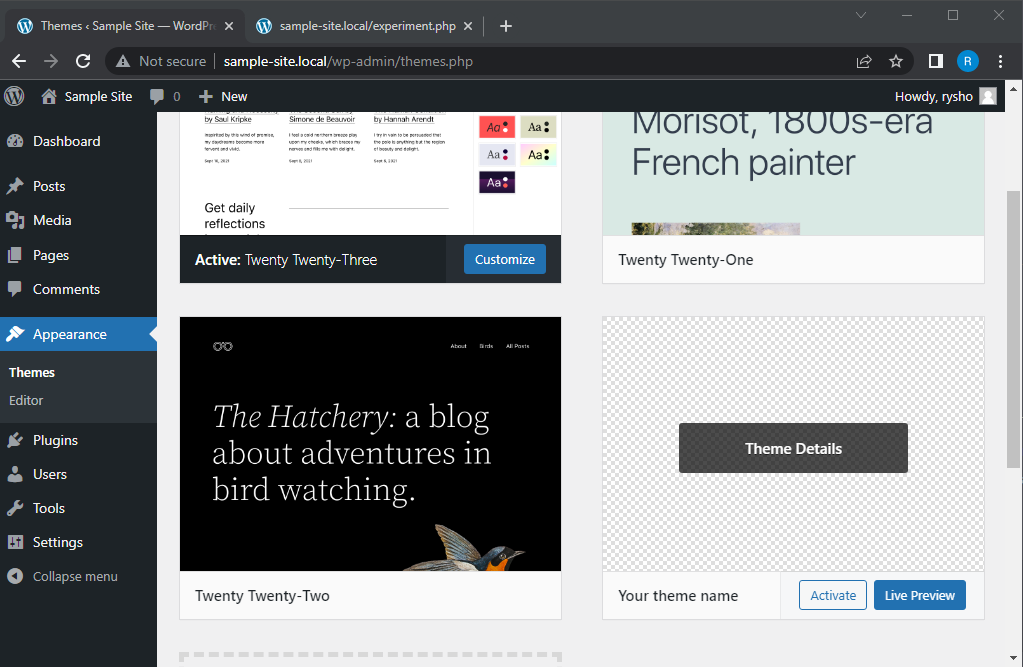The image size is (1023, 667).
Task: Open the Appearance menu item
Action: pyautogui.click(x=78, y=334)
